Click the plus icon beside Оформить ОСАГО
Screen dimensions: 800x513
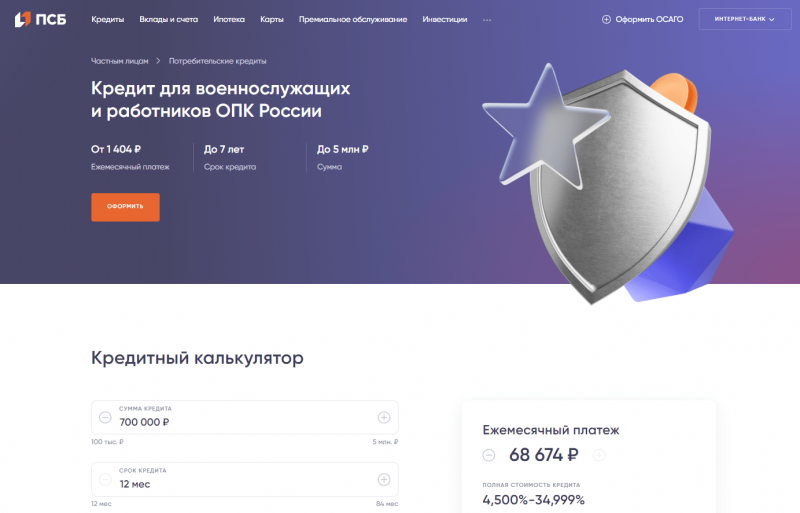point(606,19)
